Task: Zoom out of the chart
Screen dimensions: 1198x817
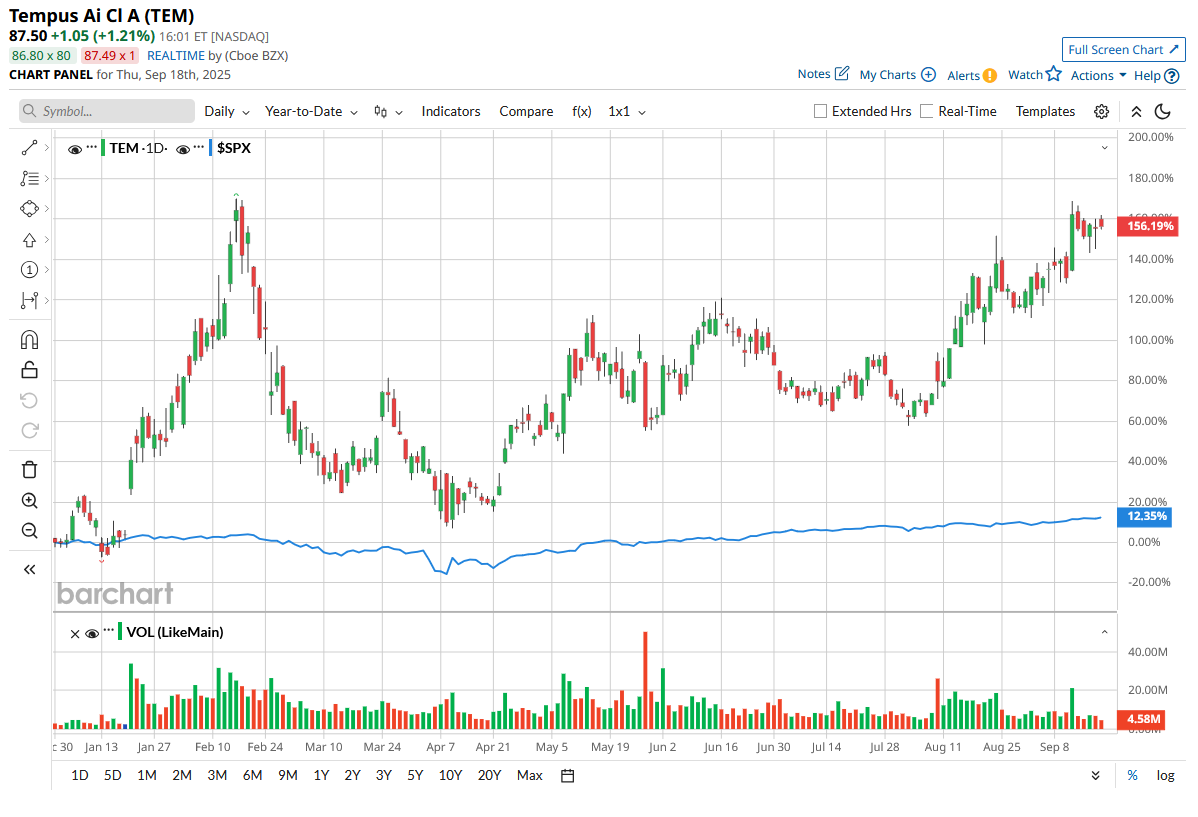Action: (x=29, y=530)
